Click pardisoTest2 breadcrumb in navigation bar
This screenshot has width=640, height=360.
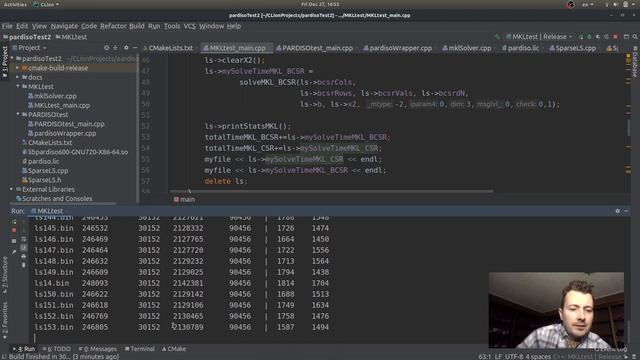point(27,37)
